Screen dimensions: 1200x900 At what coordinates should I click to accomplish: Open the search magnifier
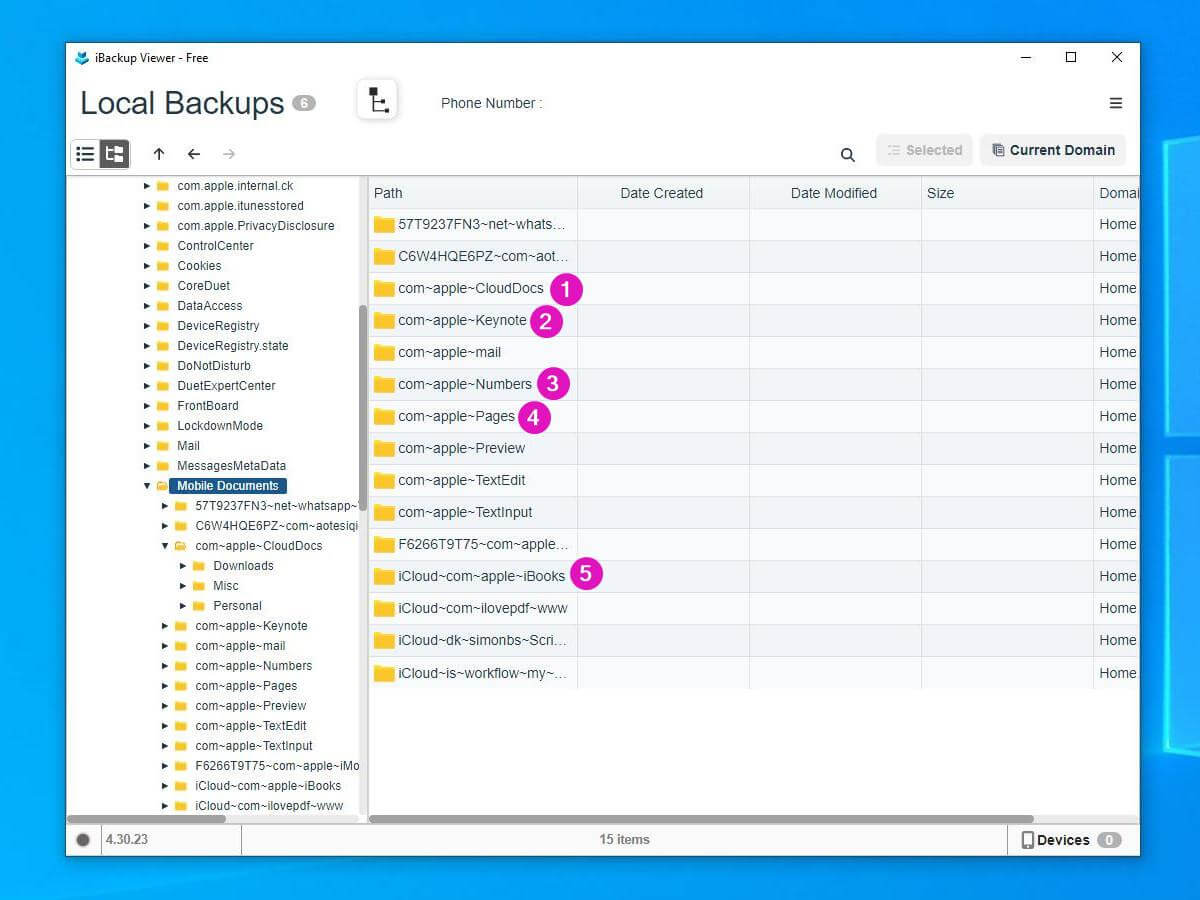(x=848, y=155)
